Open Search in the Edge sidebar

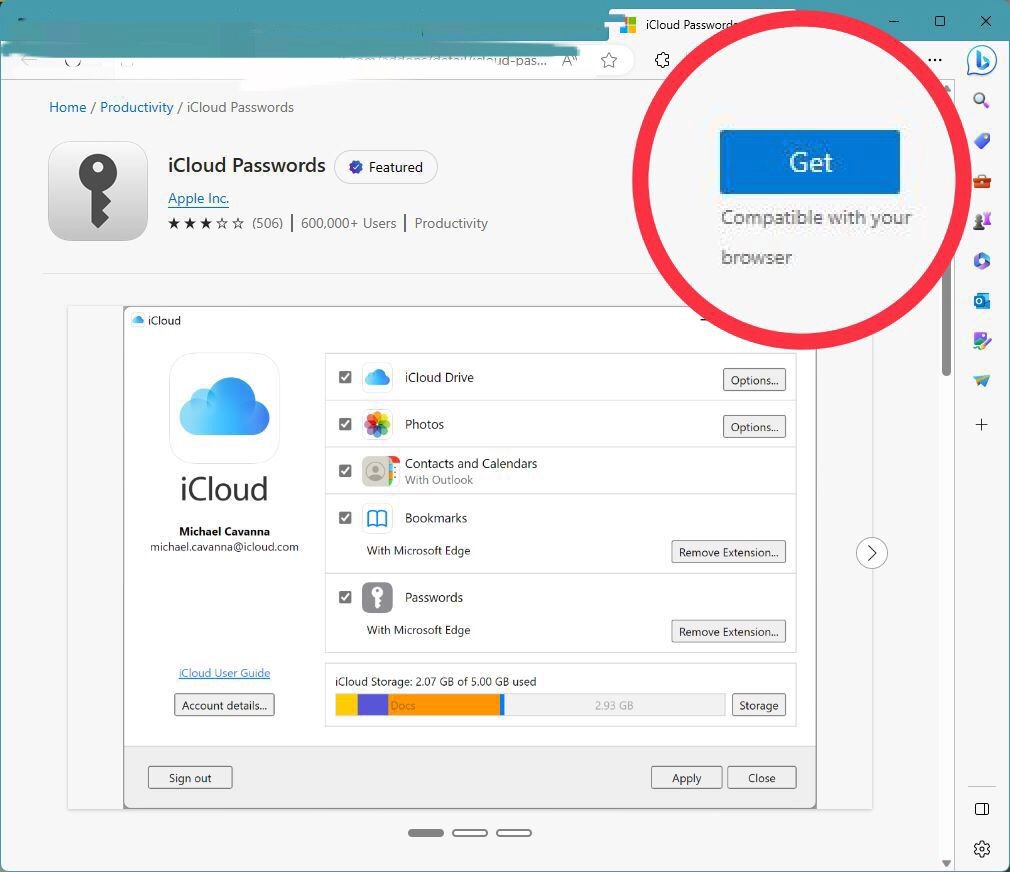981,100
